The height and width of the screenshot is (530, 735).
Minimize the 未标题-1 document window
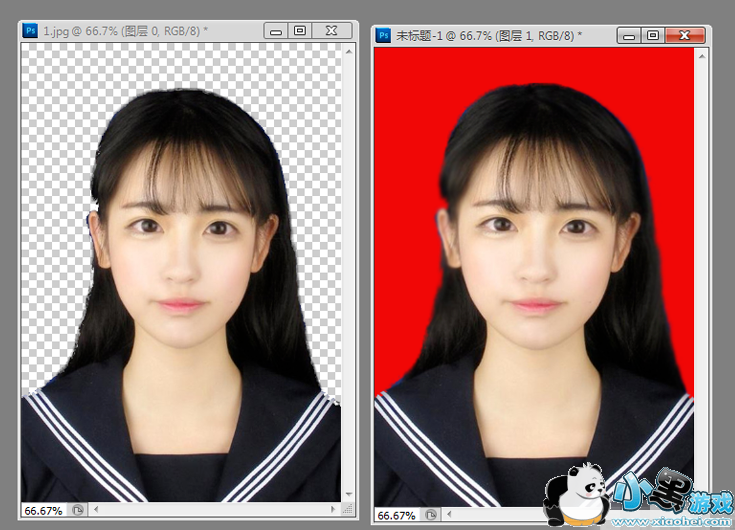(628, 35)
